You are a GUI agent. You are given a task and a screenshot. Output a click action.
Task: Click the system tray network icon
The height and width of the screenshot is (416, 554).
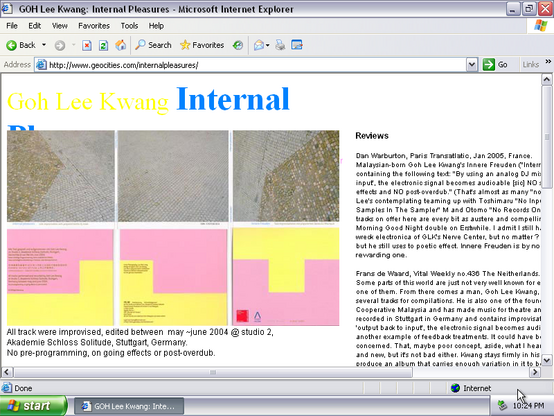tap(502, 405)
